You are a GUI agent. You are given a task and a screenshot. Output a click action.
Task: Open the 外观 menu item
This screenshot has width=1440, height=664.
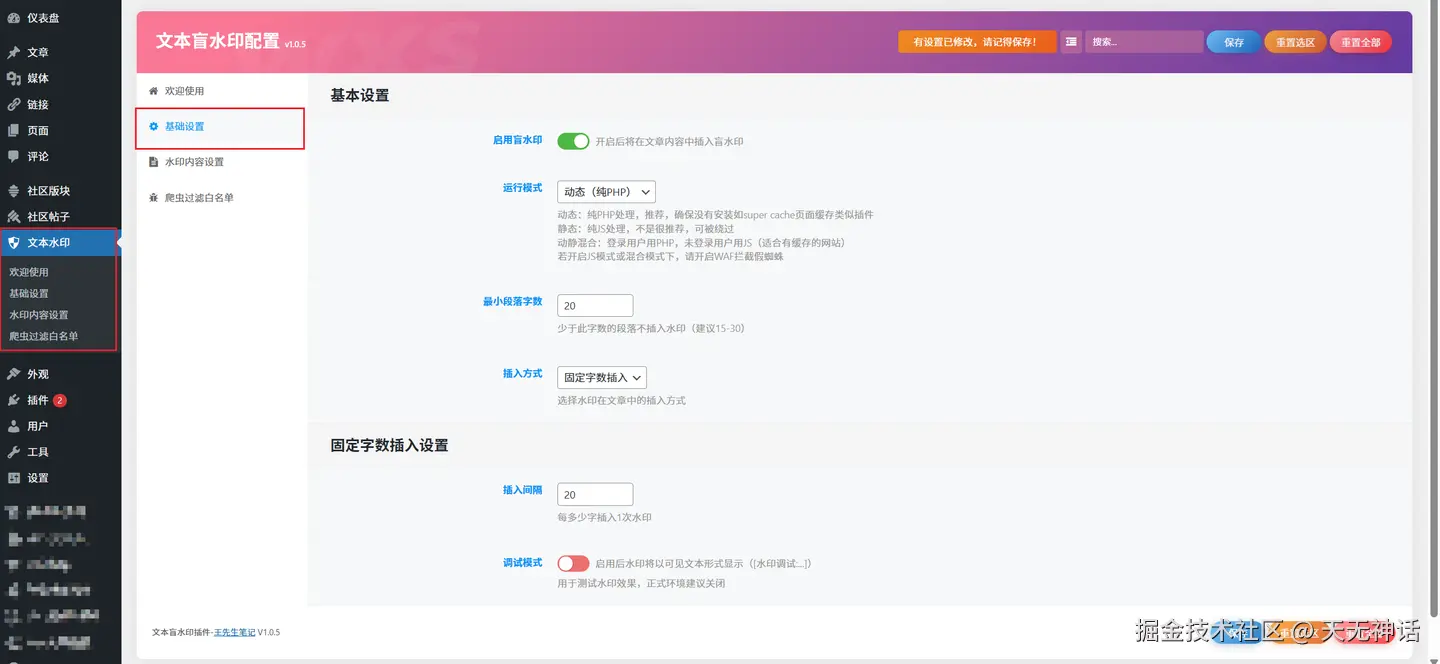[60, 374]
